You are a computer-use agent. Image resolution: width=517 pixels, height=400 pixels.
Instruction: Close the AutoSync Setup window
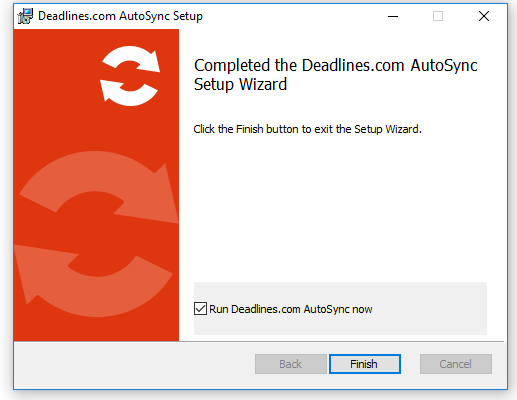point(484,16)
